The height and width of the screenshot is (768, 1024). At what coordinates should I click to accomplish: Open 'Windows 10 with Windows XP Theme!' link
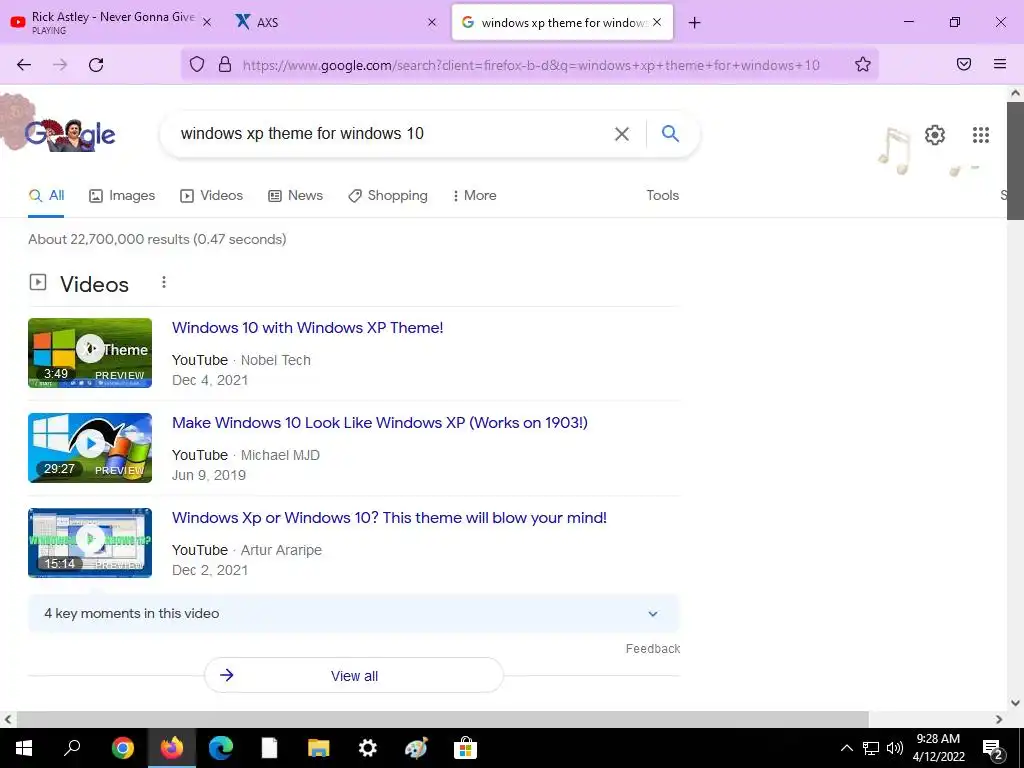(308, 327)
